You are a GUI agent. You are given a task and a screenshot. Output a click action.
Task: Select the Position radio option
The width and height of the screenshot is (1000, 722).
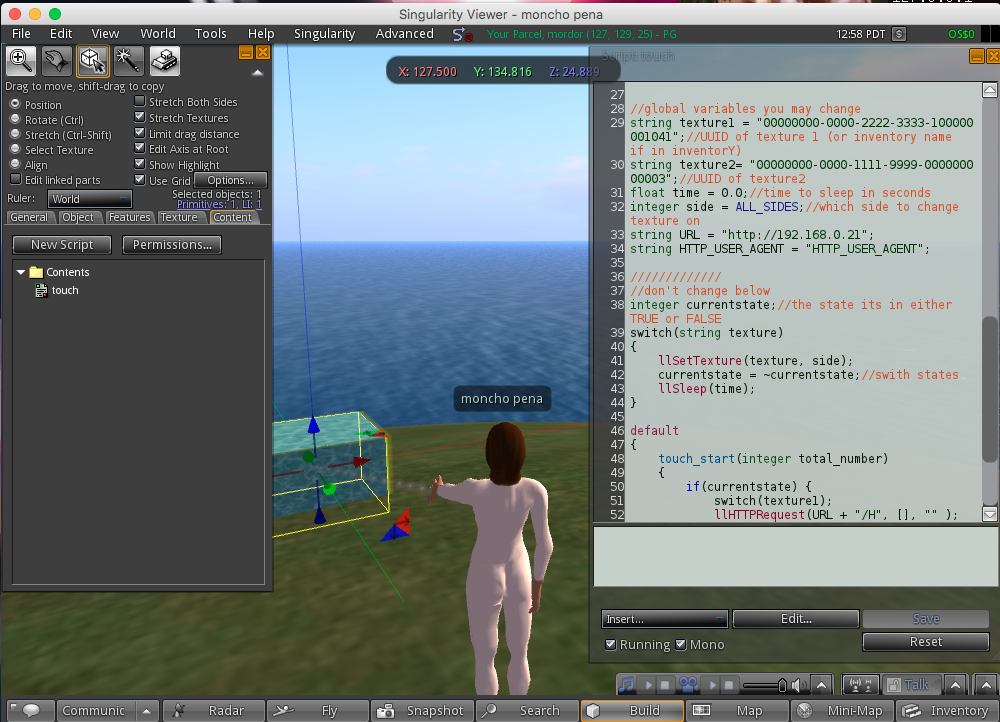click(15, 104)
